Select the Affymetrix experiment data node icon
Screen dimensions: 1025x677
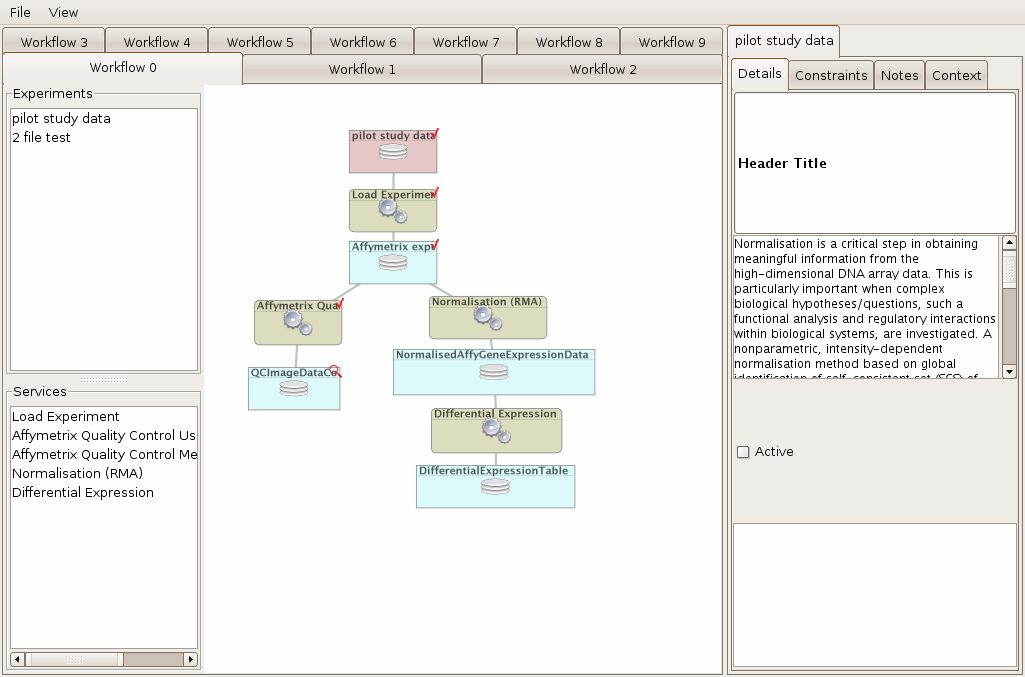coord(393,262)
